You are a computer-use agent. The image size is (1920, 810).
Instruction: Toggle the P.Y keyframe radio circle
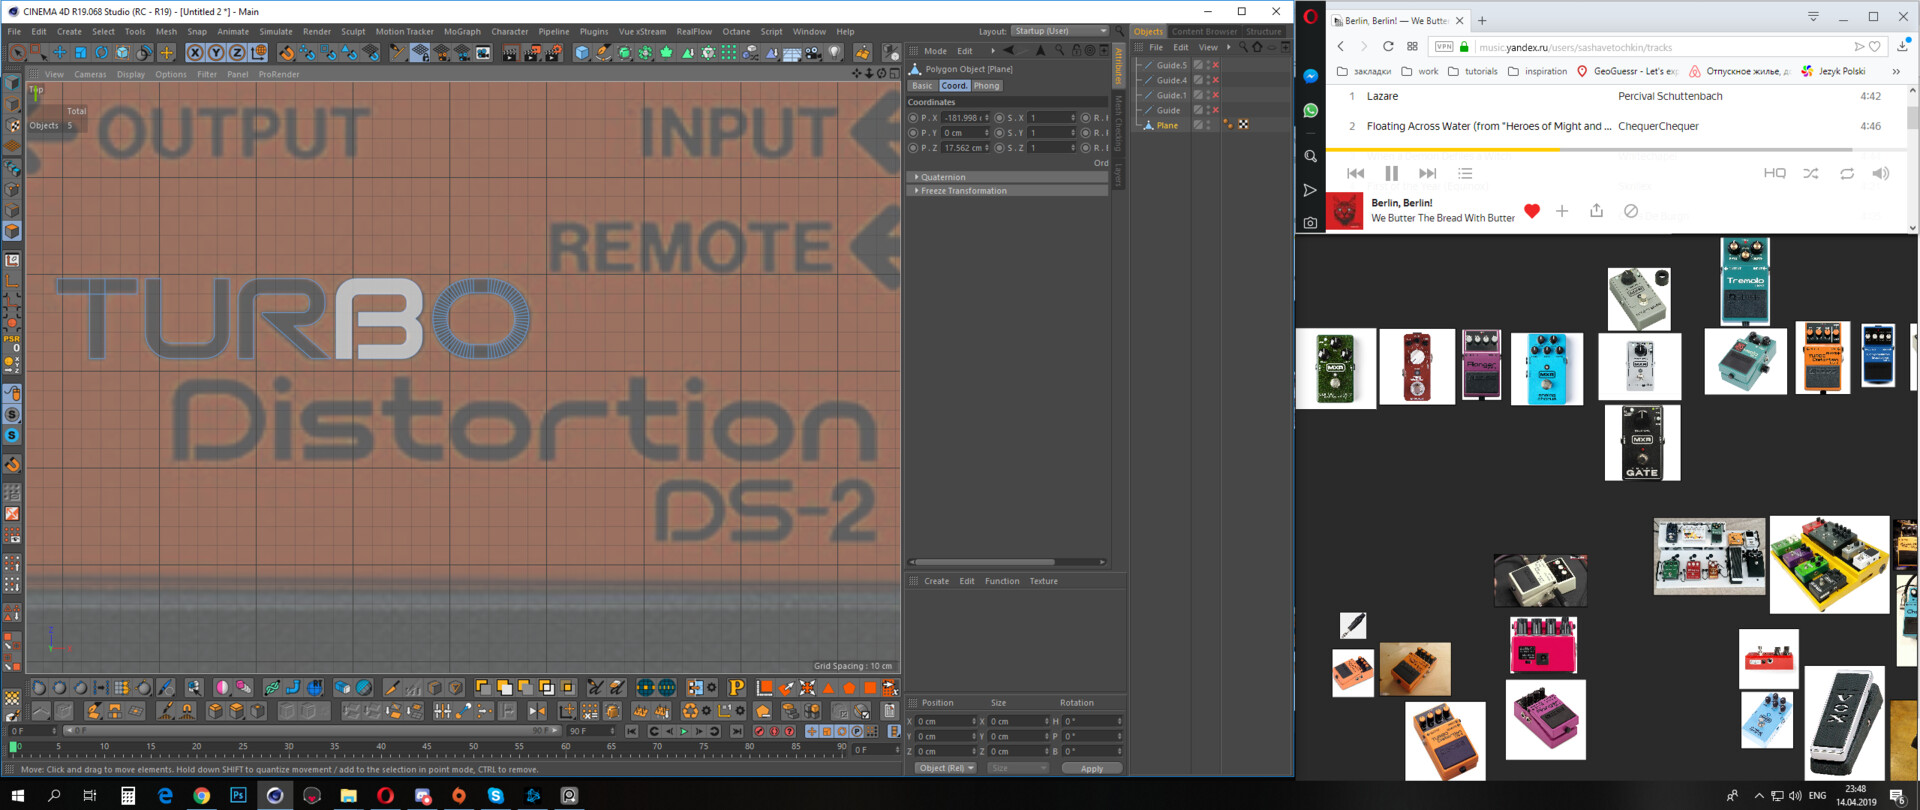(912, 133)
